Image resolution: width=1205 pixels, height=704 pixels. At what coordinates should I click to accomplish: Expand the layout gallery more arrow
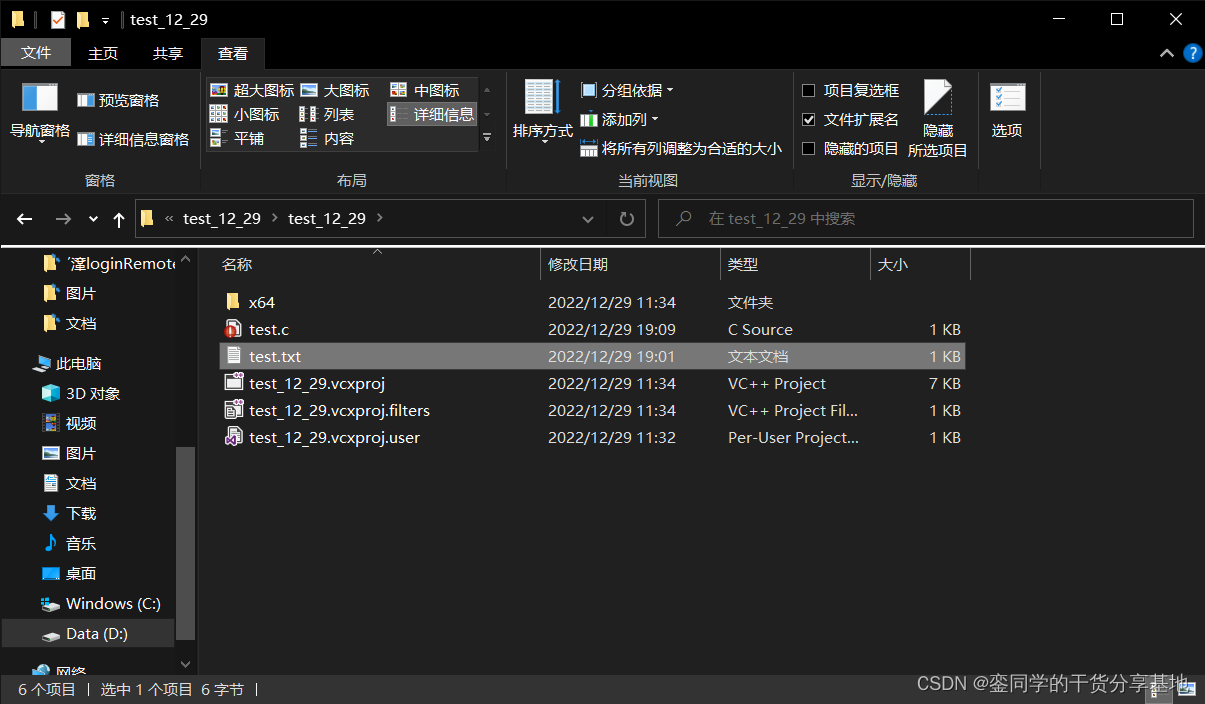coord(487,137)
